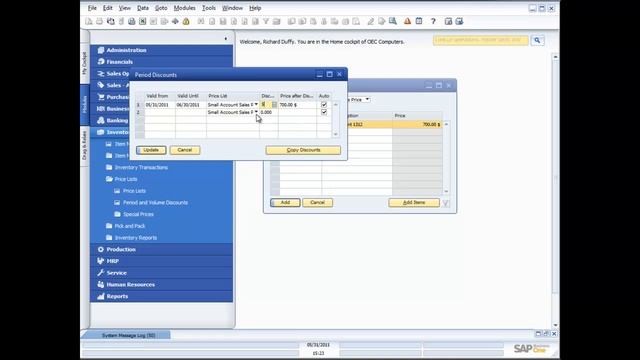Open Human Resources module in main menu
Screen dimensions: 640x360
(162, 284)
